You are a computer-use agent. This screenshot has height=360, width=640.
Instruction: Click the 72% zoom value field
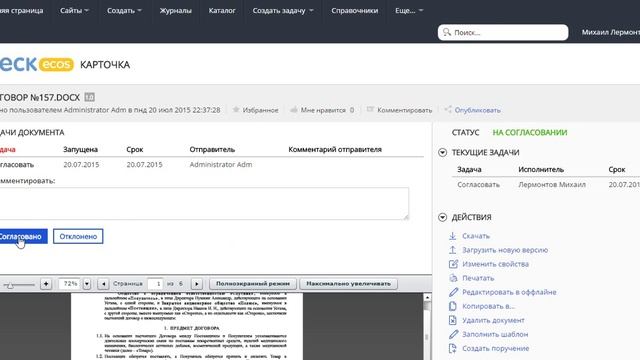click(70, 283)
